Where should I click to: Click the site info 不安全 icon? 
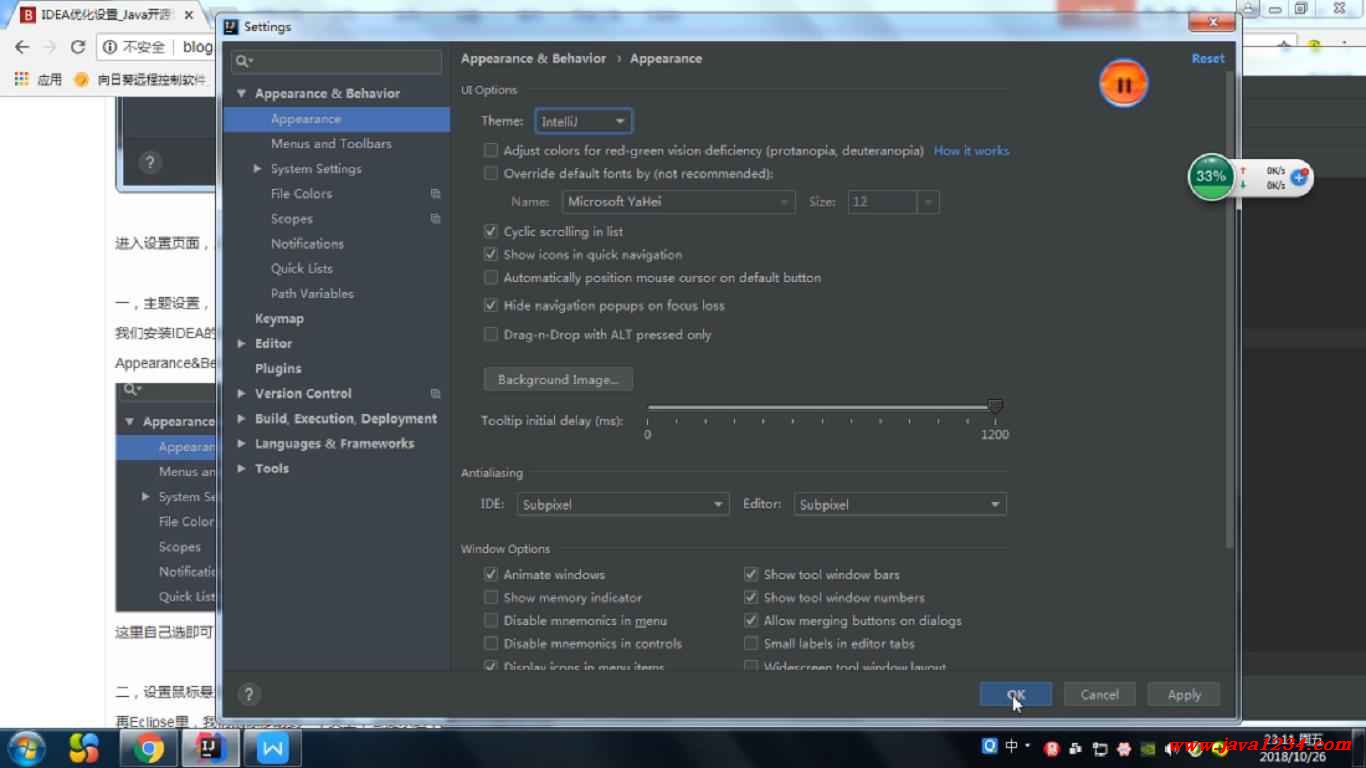point(110,47)
